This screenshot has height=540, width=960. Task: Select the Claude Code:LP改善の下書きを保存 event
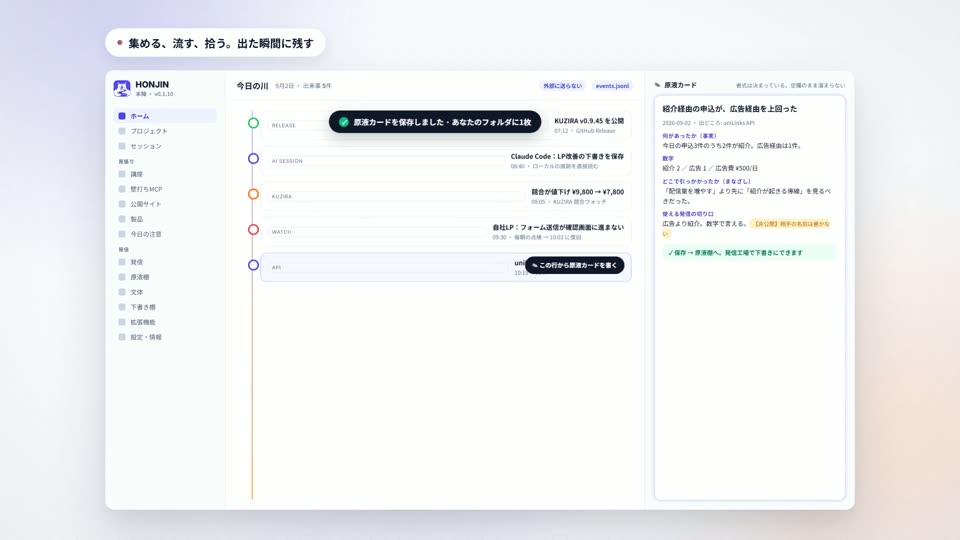[x=446, y=160]
